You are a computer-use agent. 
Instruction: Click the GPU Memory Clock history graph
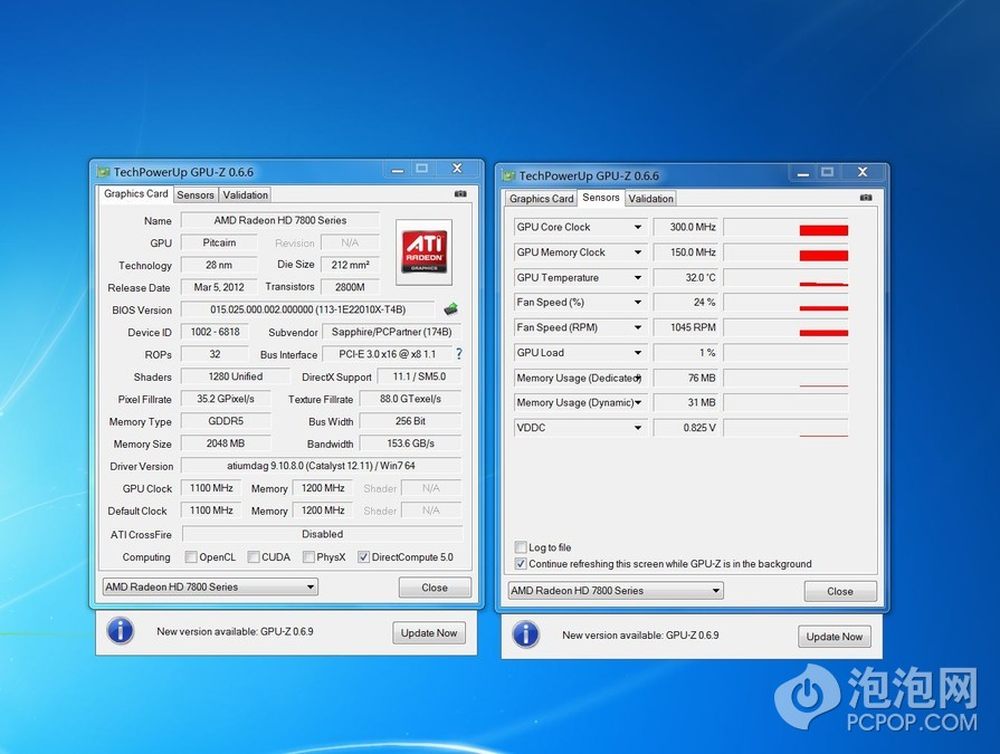point(786,253)
